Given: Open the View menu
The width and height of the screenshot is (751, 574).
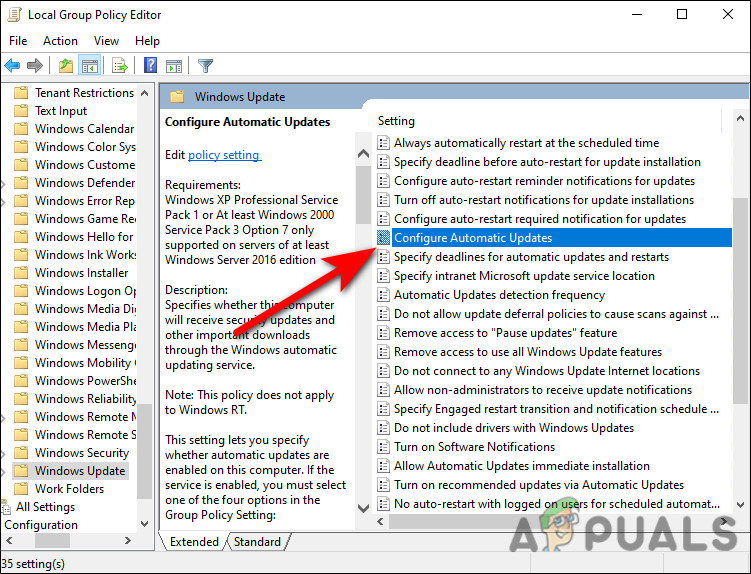Looking at the screenshot, I should coord(106,41).
